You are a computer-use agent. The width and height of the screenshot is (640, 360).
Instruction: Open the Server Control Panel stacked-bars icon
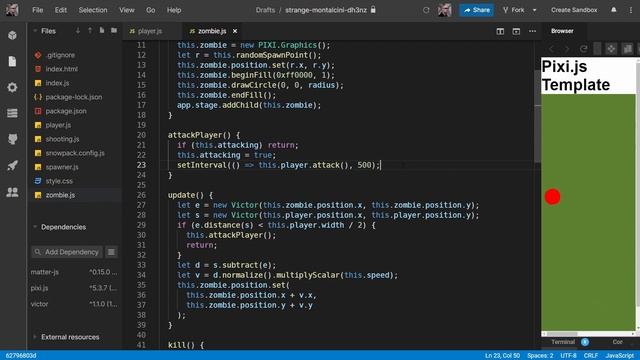(x=12, y=113)
